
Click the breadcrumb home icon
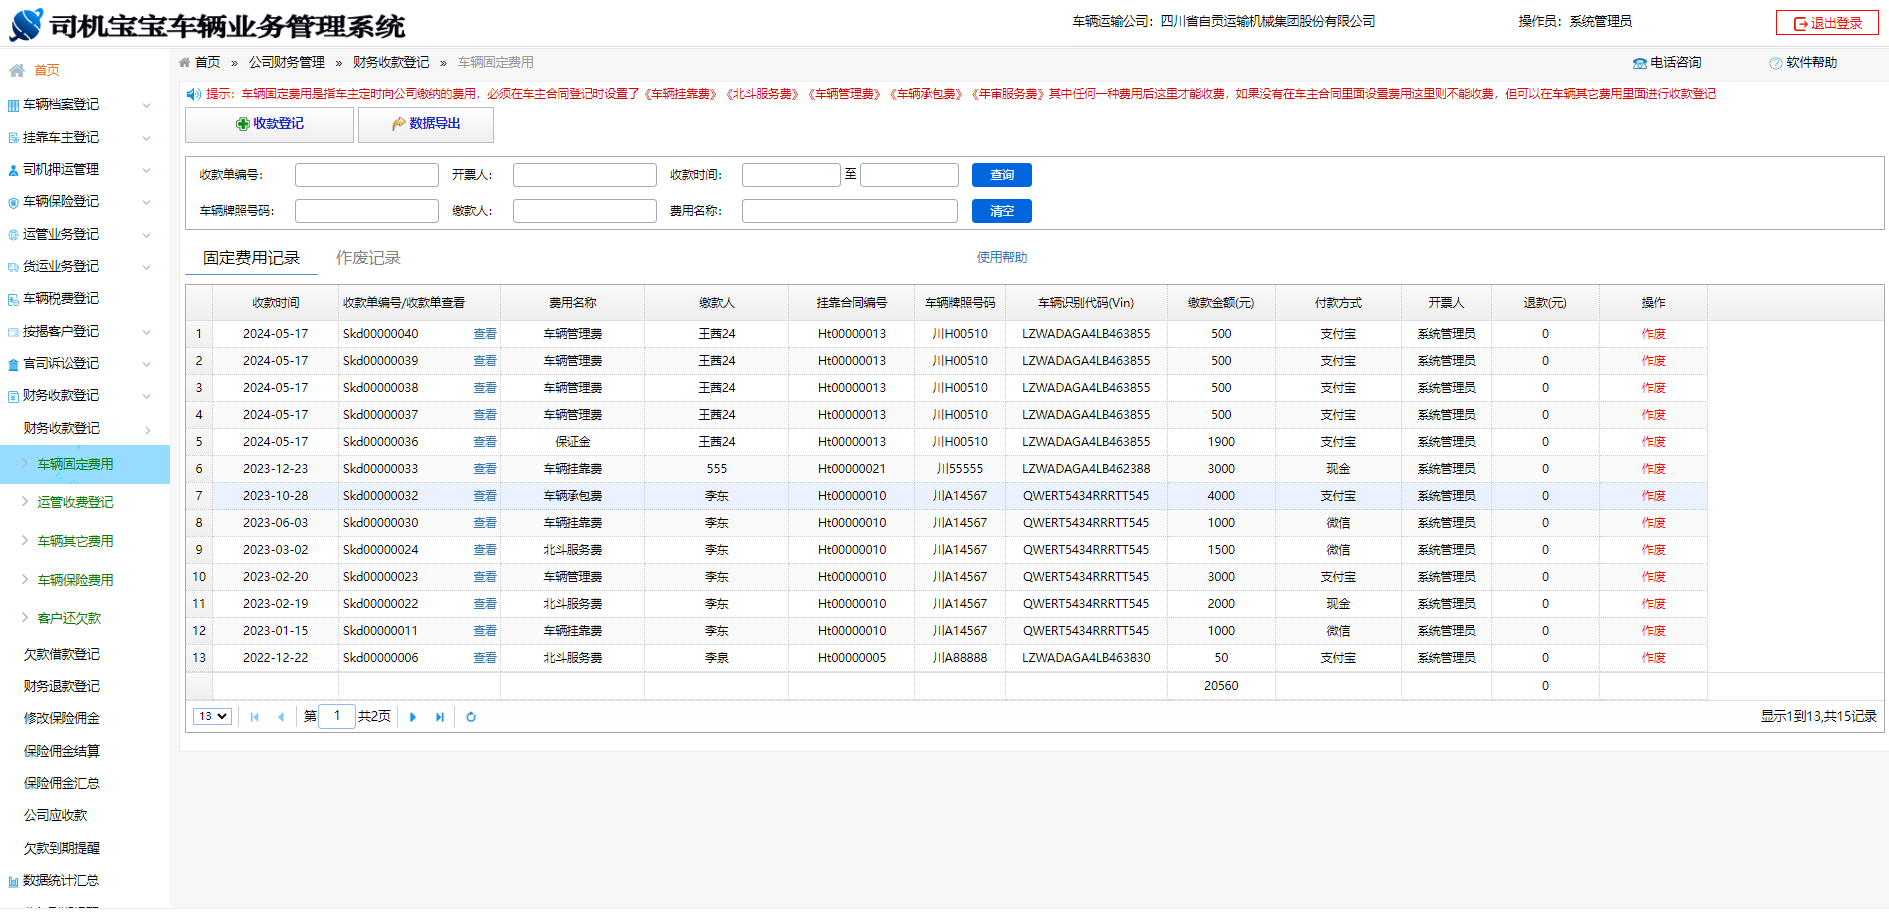click(x=184, y=62)
